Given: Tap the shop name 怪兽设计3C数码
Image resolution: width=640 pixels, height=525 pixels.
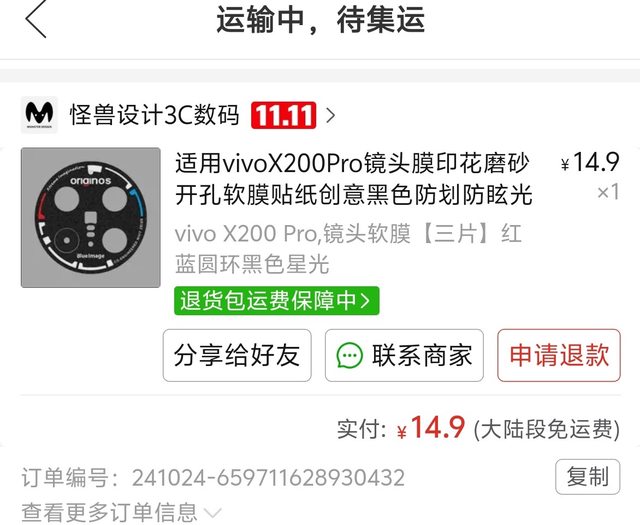Looking at the screenshot, I should point(154,115).
